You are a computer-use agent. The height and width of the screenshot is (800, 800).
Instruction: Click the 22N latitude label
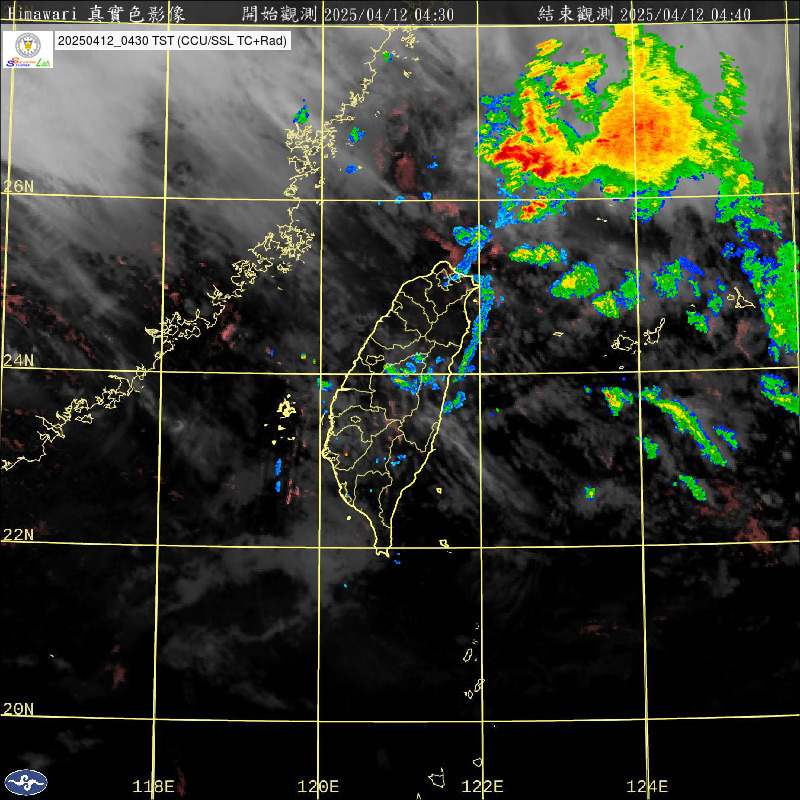[x=18, y=534]
